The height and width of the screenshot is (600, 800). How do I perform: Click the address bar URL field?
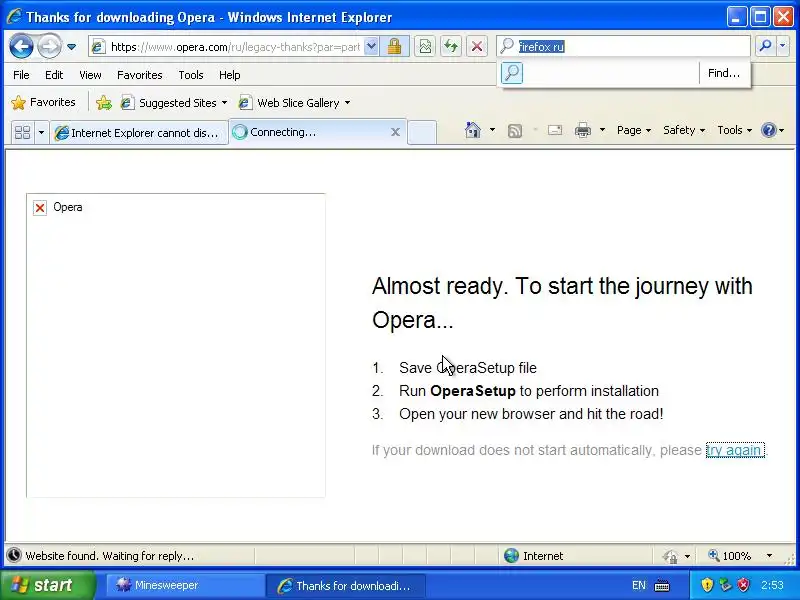coord(235,47)
